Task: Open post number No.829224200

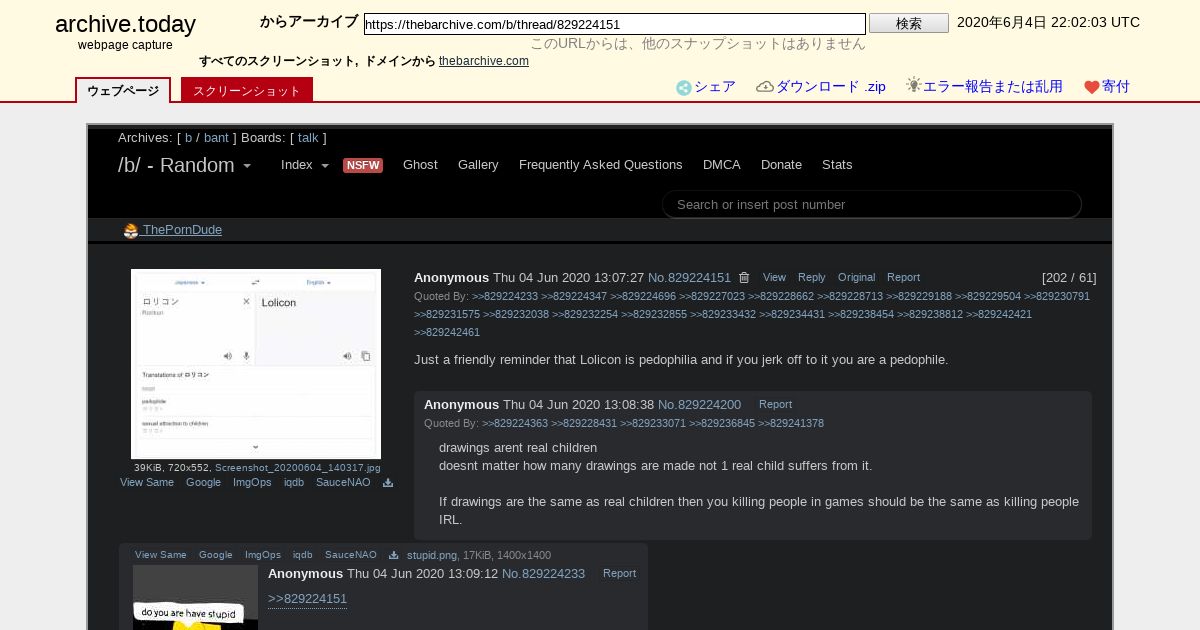Action: click(699, 405)
